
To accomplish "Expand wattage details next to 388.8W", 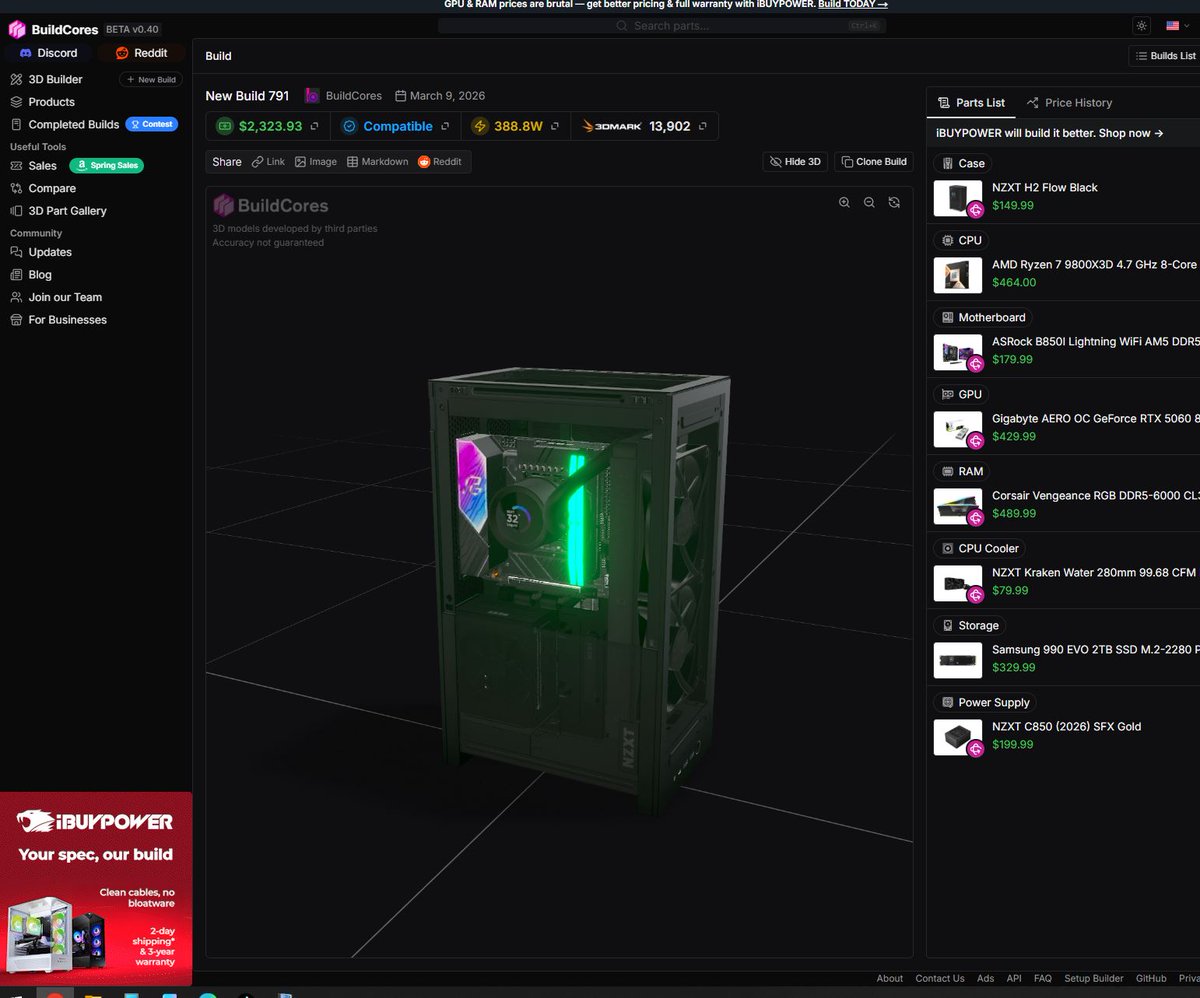I will (x=555, y=126).
